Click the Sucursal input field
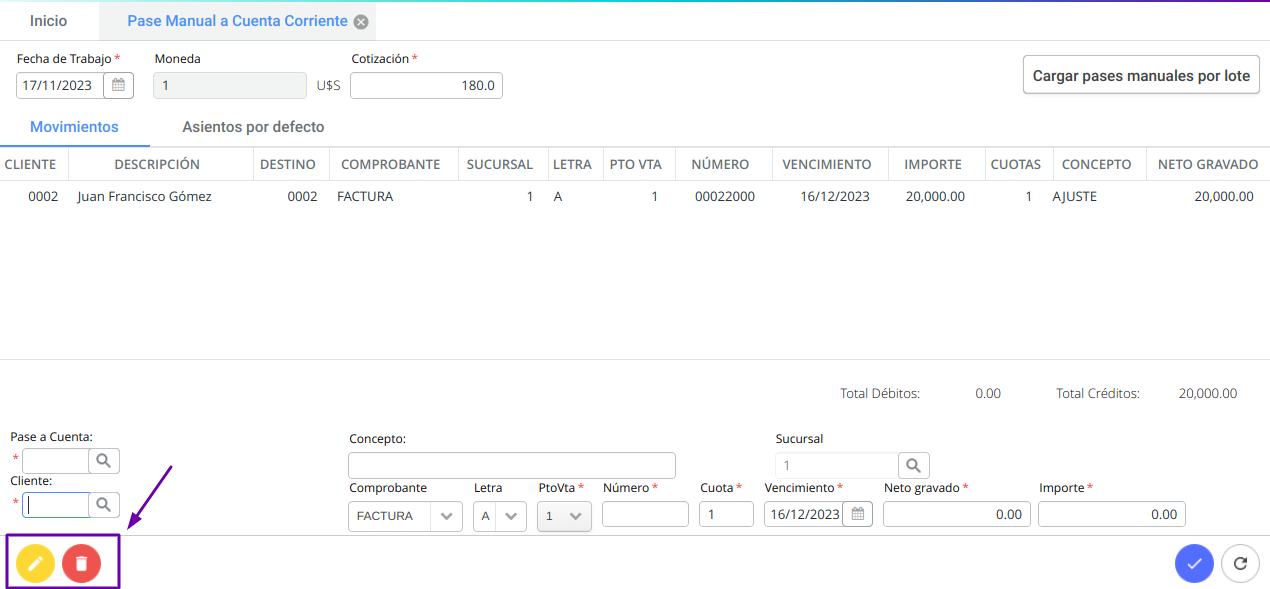 [837, 465]
